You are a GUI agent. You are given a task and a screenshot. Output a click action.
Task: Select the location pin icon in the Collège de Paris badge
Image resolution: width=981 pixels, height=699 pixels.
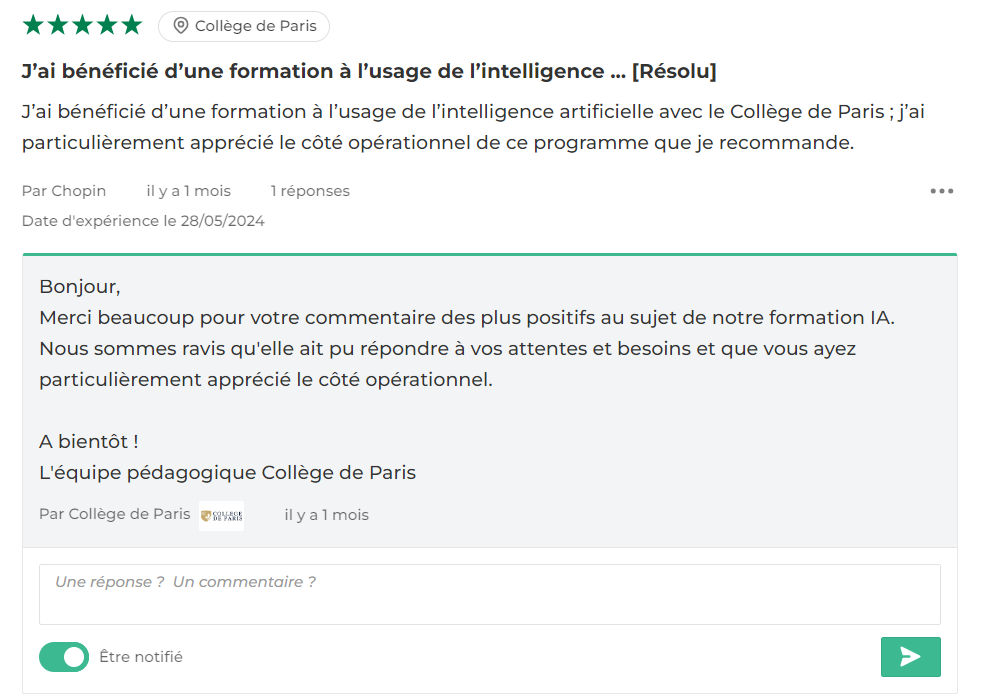pos(181,26)
